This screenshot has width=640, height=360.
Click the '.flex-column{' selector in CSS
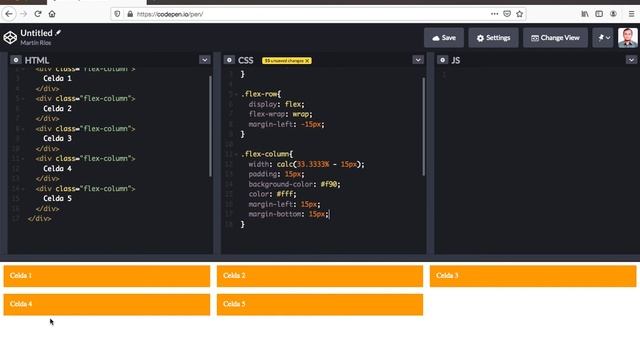[267, 154]
